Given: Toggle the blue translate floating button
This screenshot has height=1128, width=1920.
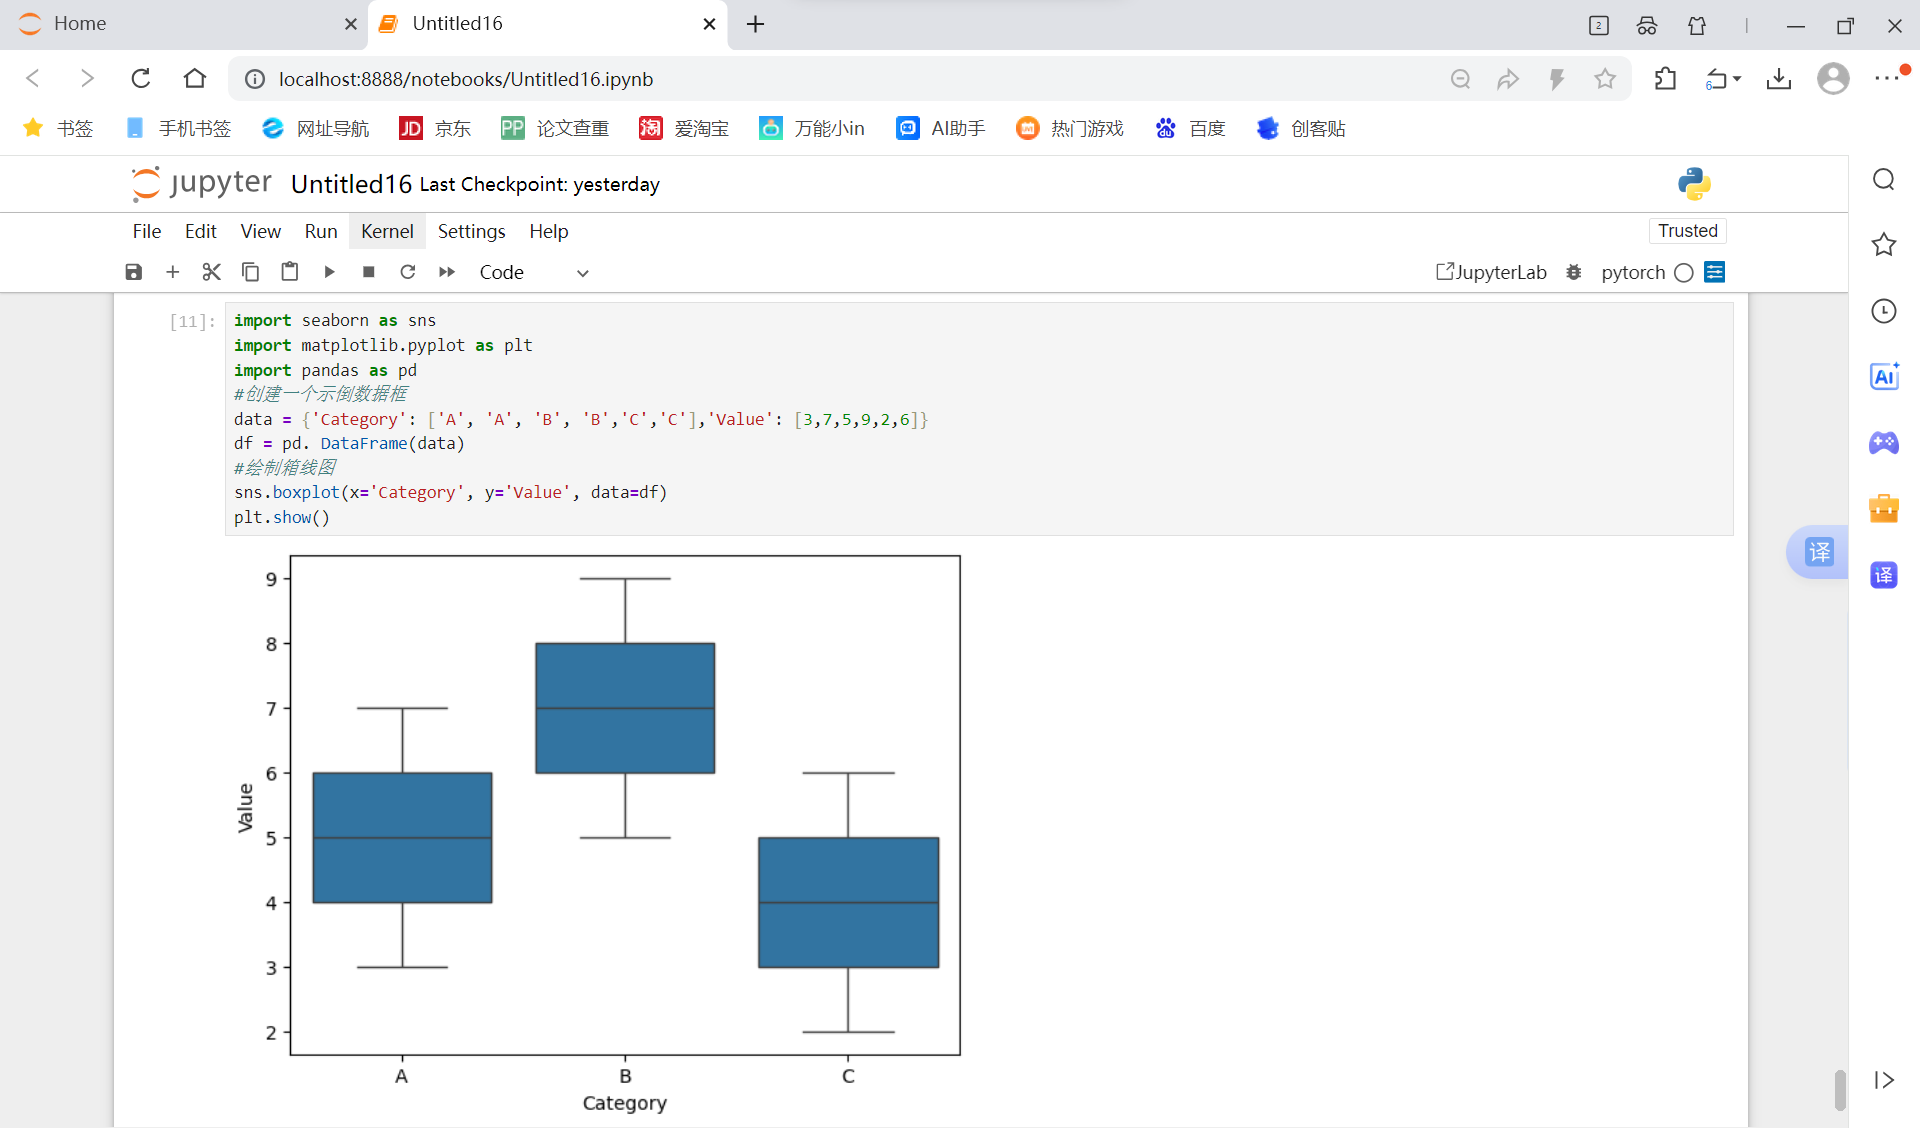Looking at the screenshot, I should (x=1819, y=552).
